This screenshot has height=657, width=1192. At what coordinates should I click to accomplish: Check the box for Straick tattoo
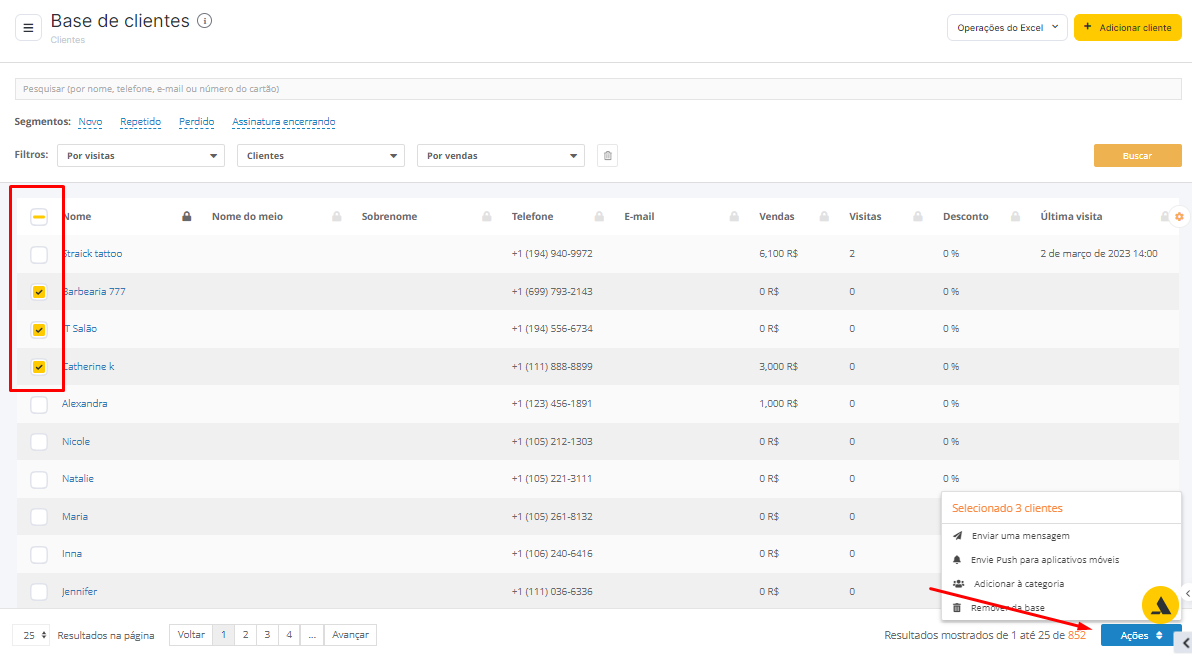[x=39, y=254]
